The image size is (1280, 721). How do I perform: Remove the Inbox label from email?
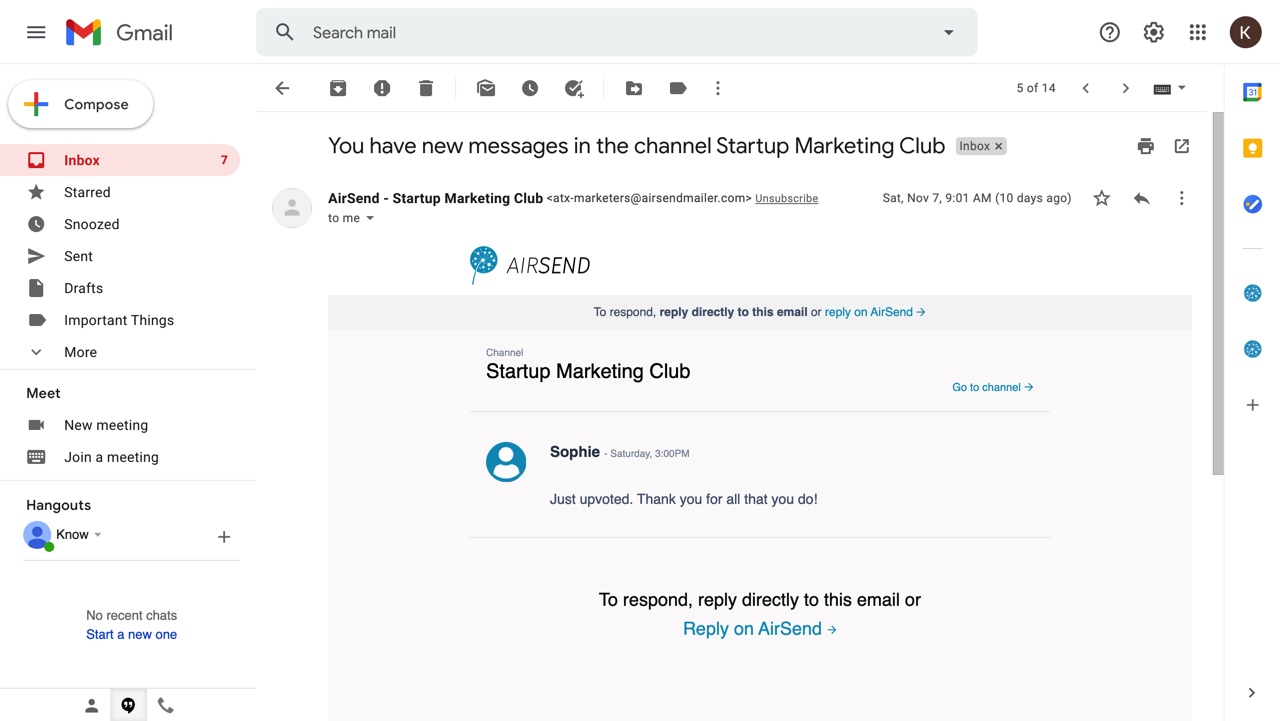coord(998,146)
